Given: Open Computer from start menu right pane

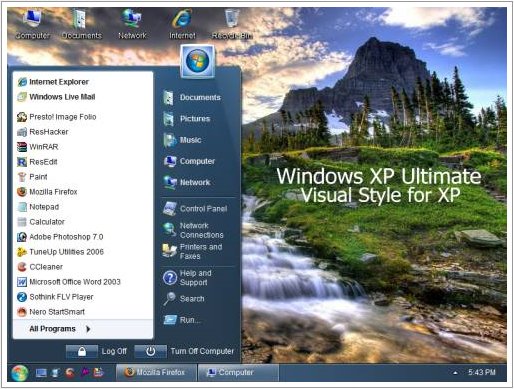Looking at the screenshot, I should [189, 161].
